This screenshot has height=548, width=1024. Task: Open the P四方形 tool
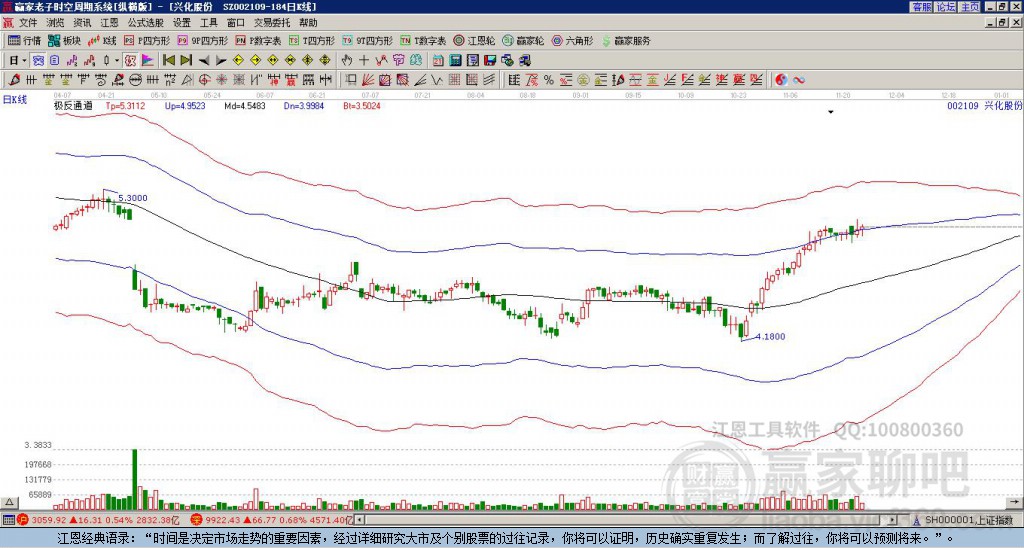(x=146, y=40)
